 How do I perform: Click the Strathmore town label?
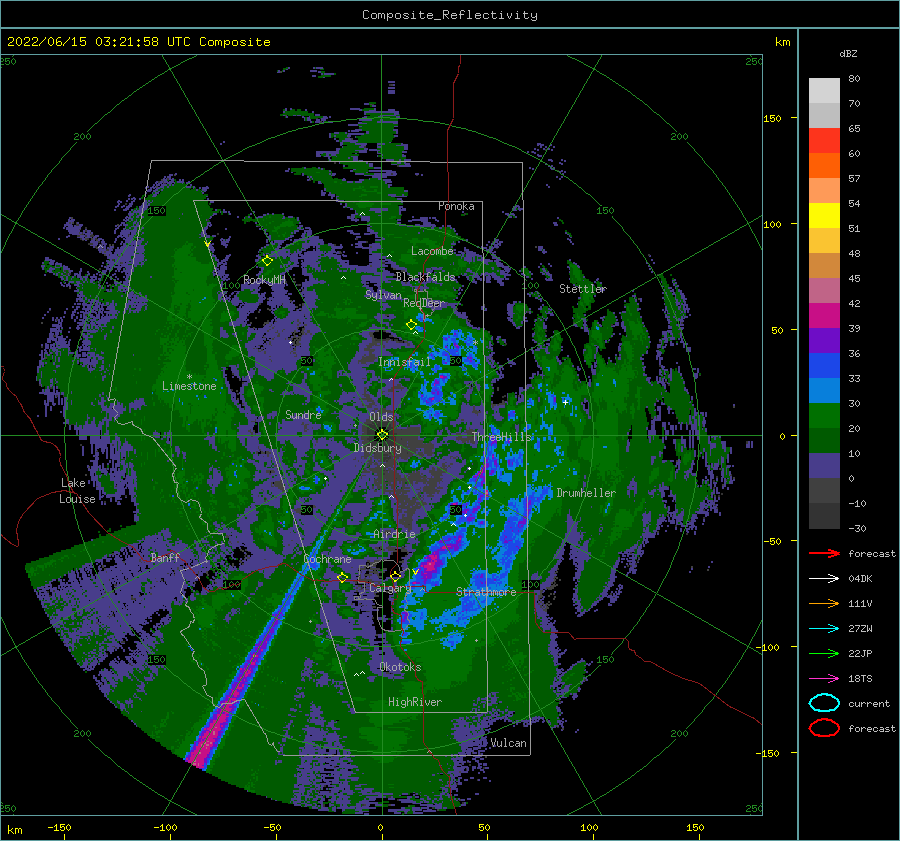click(486, 592)
